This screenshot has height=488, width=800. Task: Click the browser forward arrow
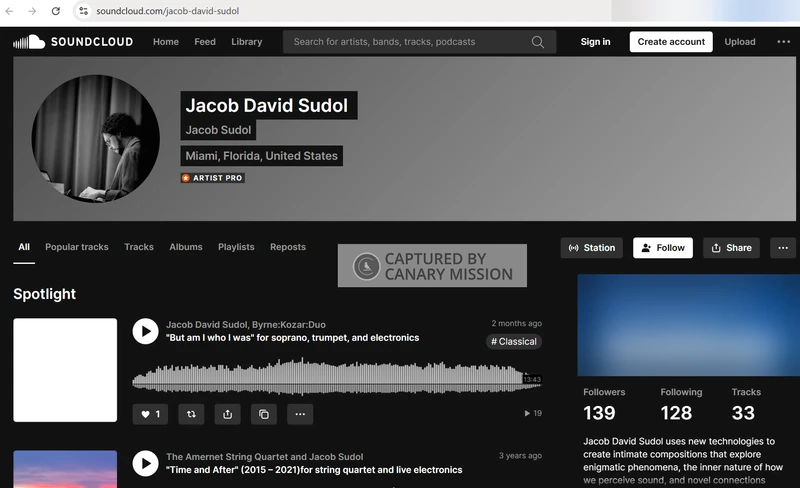(32, 11)
